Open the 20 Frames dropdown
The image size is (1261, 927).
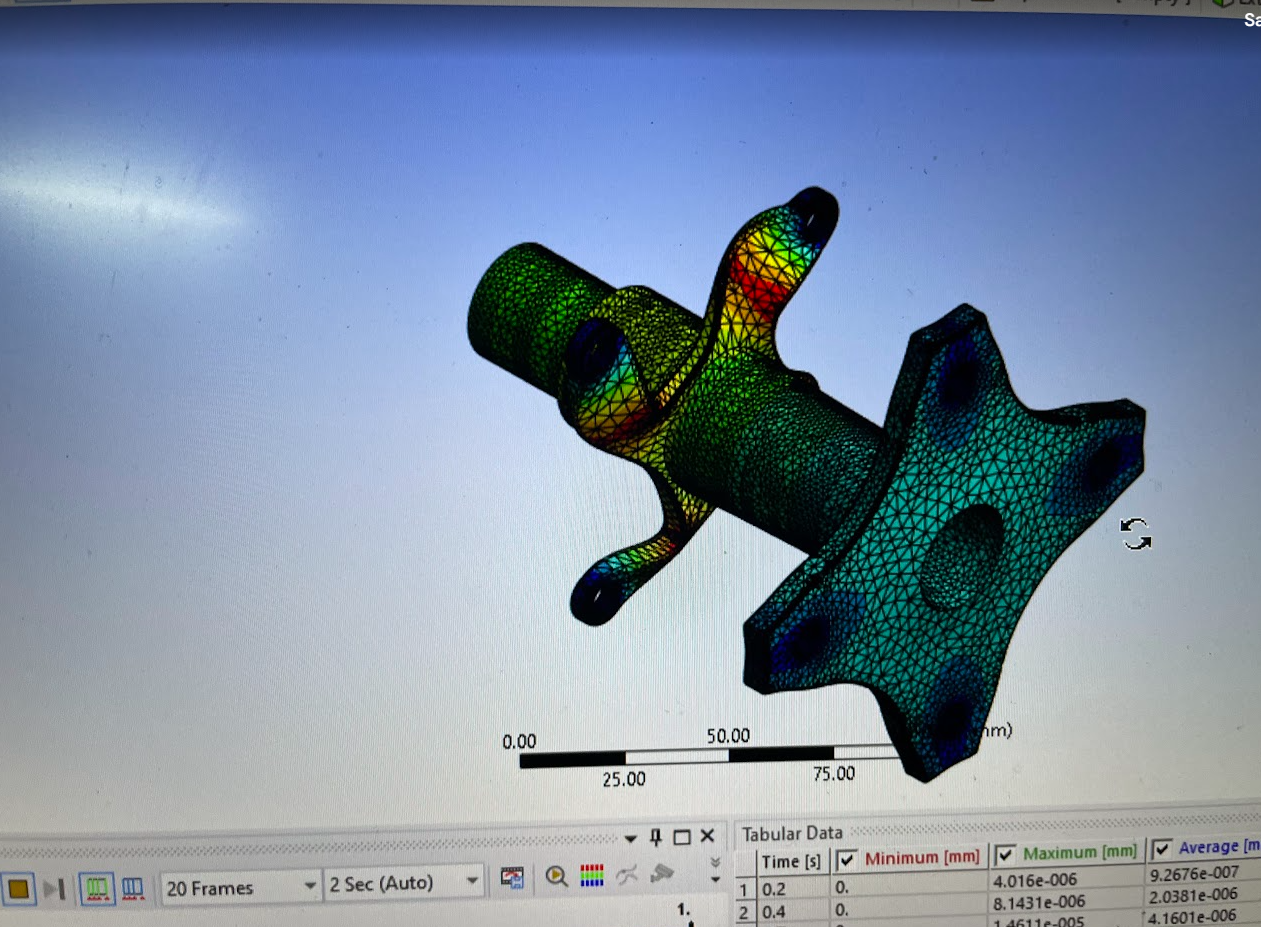(307, 885)
